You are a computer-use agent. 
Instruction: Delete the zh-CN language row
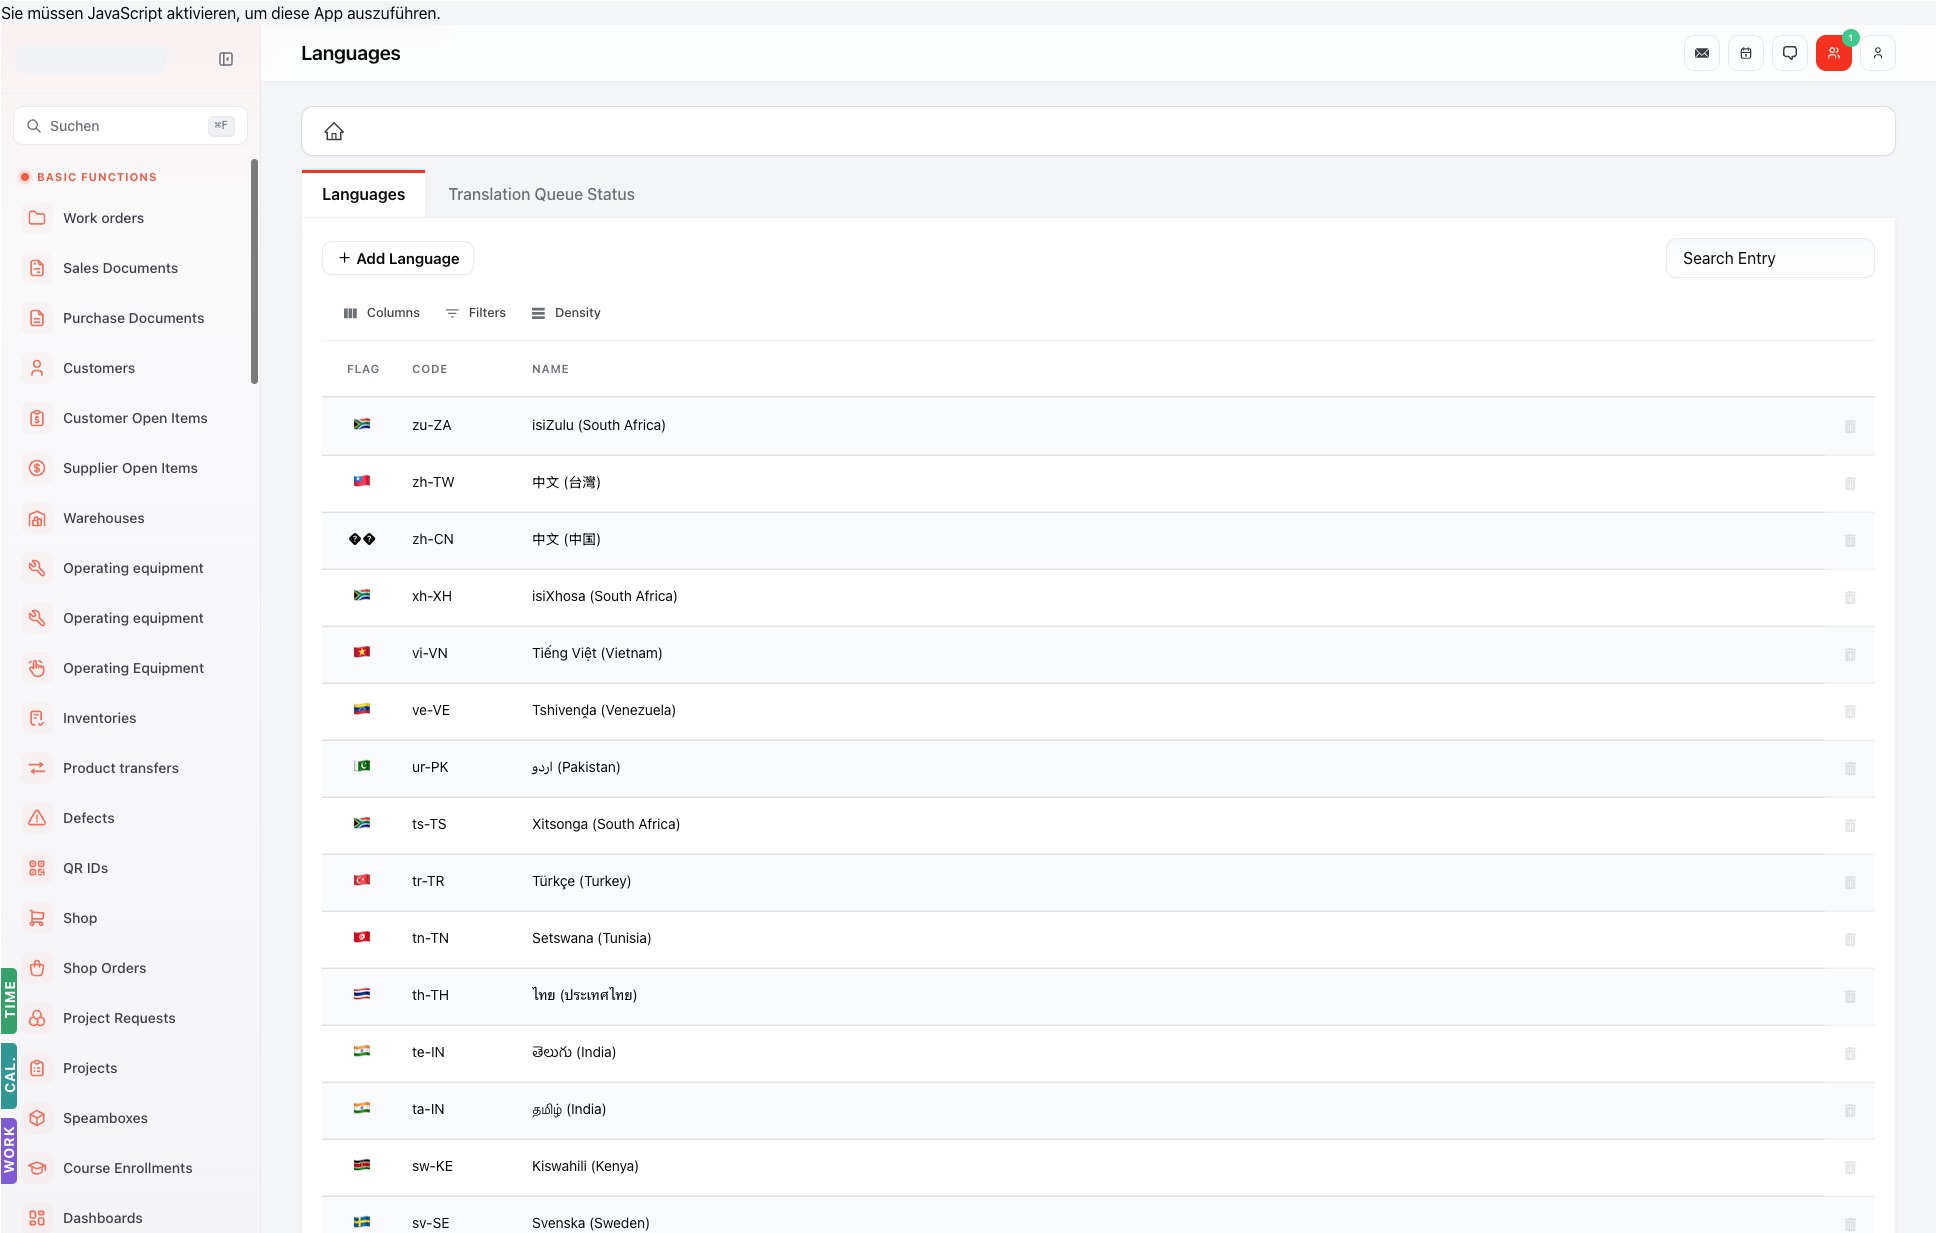pos(1850,540)
